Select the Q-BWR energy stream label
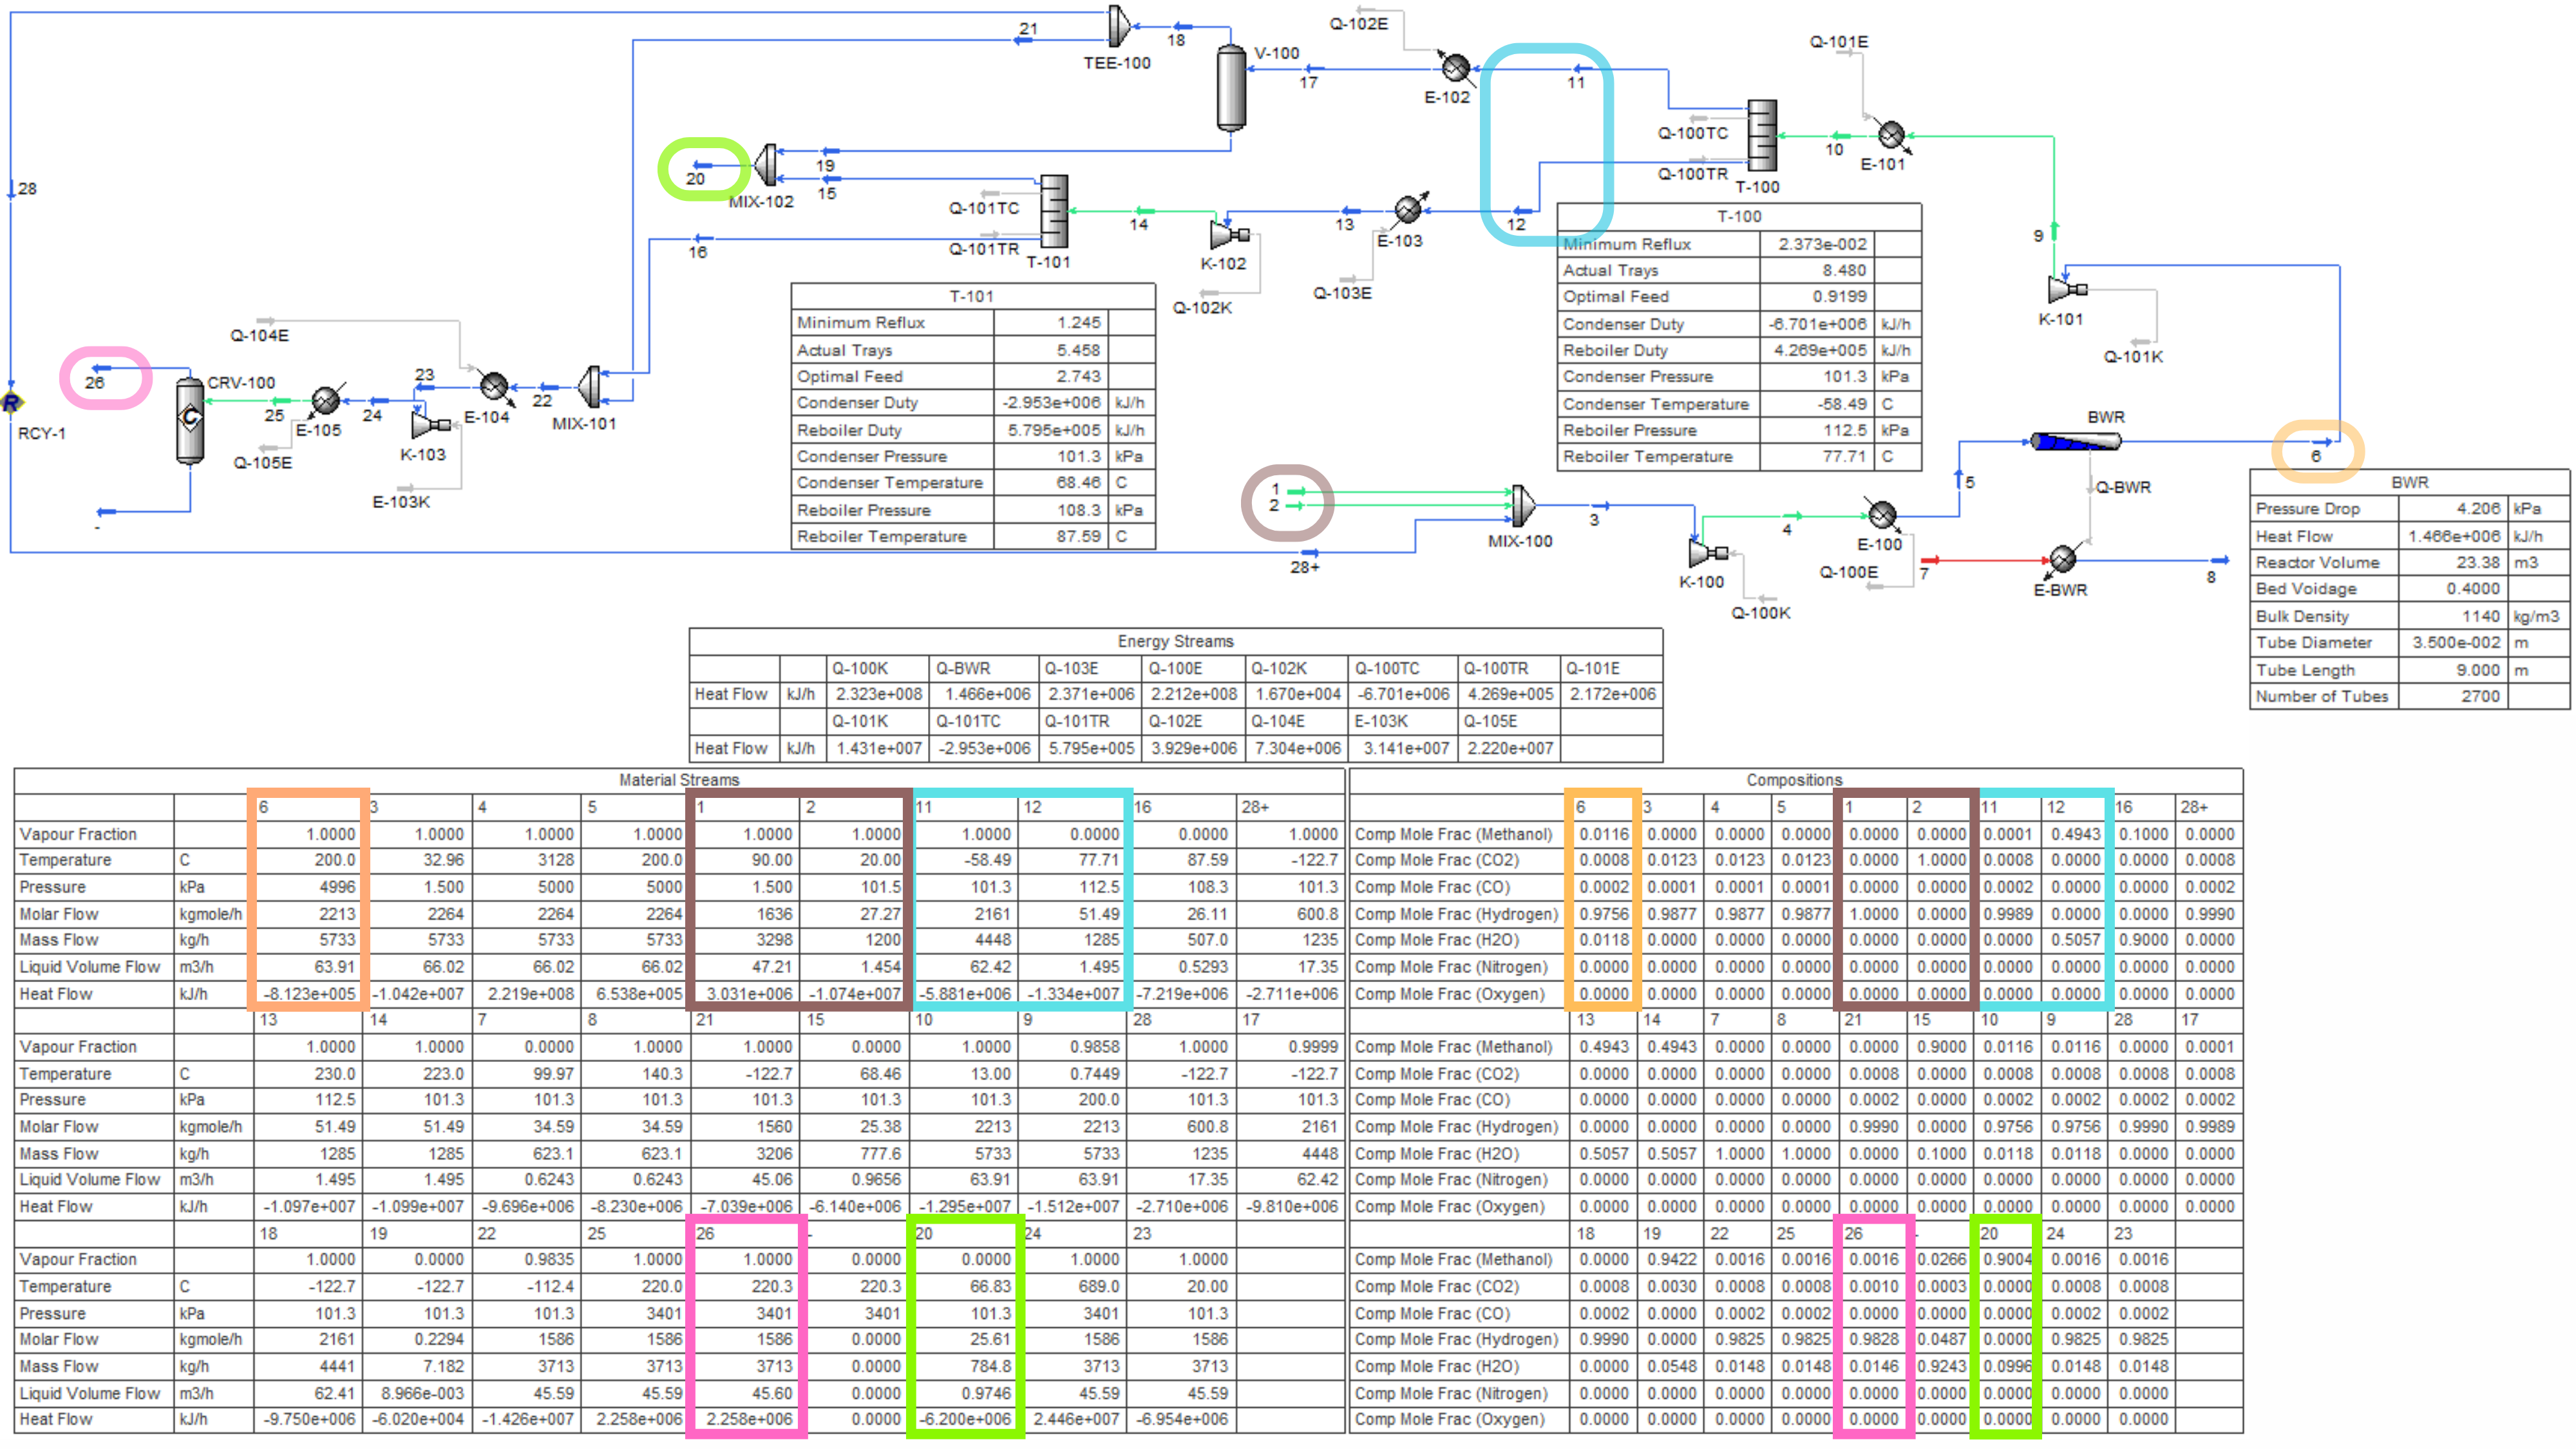Viewport: 2576px width, 1449px height. (2123, 488)
